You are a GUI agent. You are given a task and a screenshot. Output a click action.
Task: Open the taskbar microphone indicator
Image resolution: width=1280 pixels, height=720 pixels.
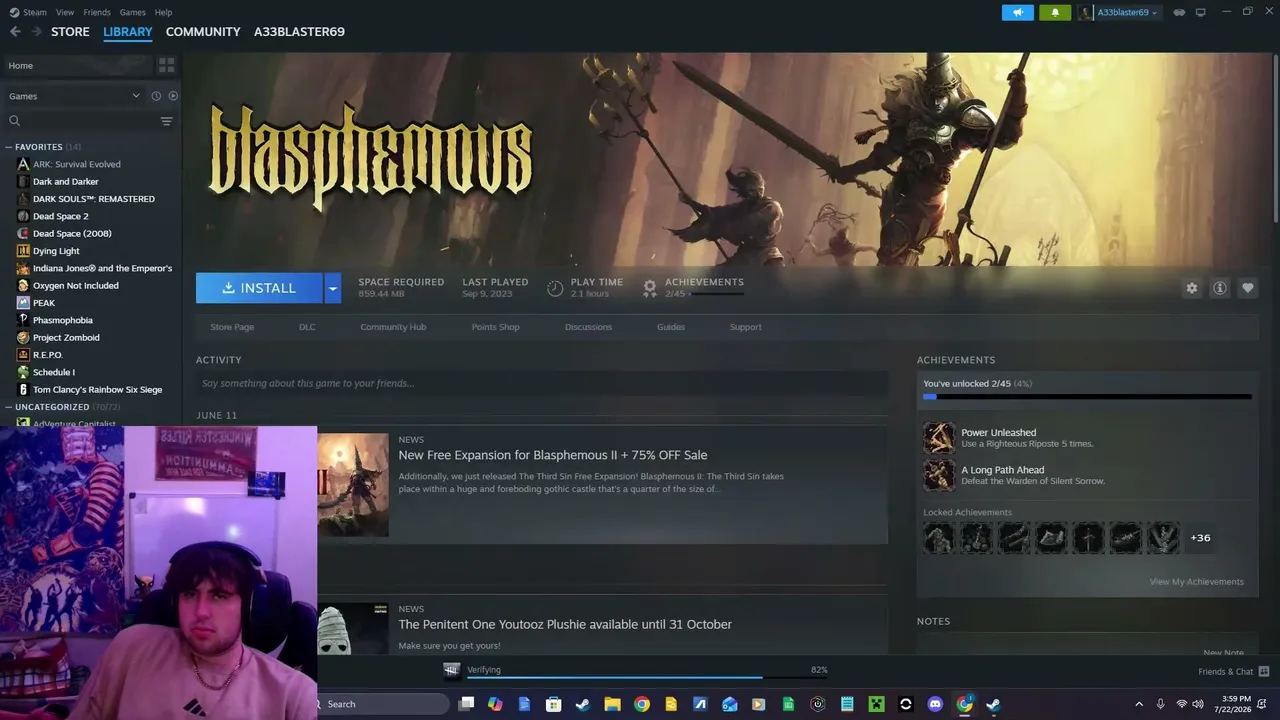(x=1160, y=704)
